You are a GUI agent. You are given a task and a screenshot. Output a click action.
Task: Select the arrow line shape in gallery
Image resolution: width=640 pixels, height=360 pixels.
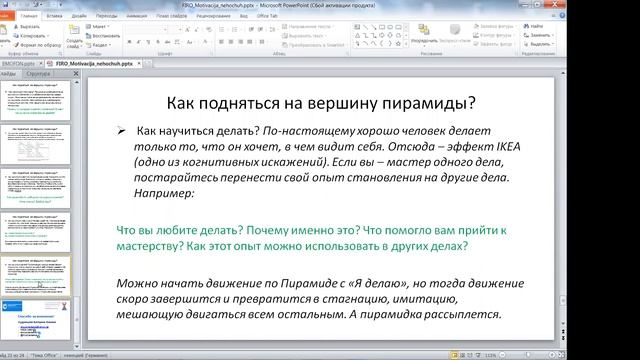373,27
